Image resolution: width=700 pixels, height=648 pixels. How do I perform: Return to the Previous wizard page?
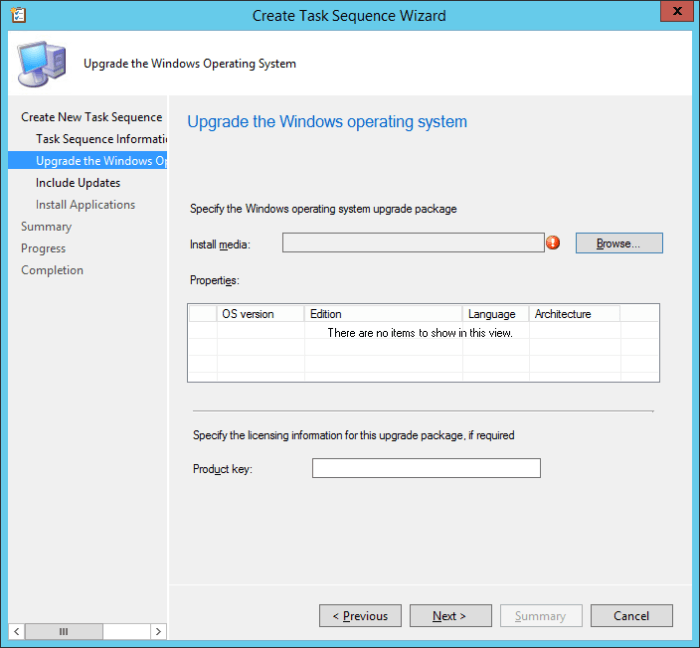tap(360, 616)
